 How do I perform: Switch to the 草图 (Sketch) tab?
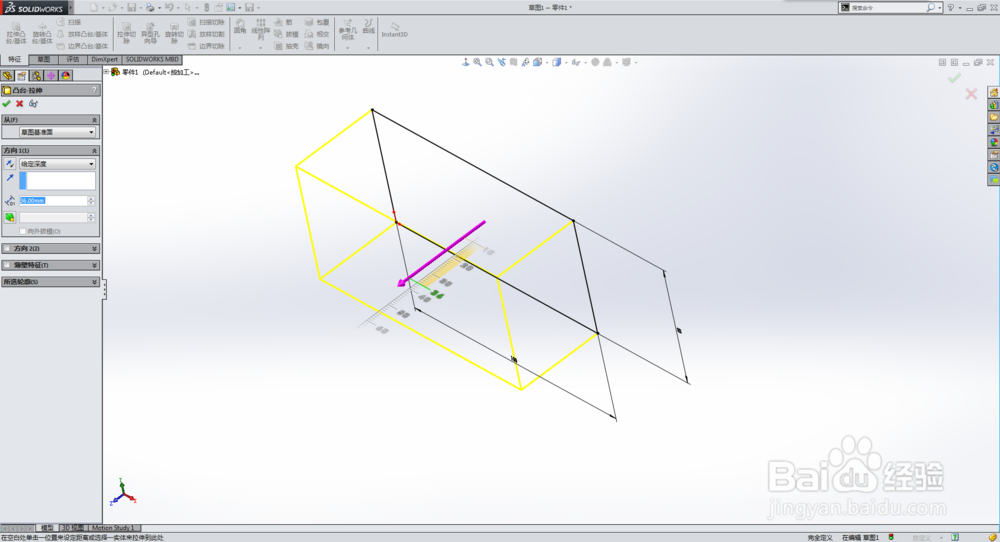coord(43,59)
